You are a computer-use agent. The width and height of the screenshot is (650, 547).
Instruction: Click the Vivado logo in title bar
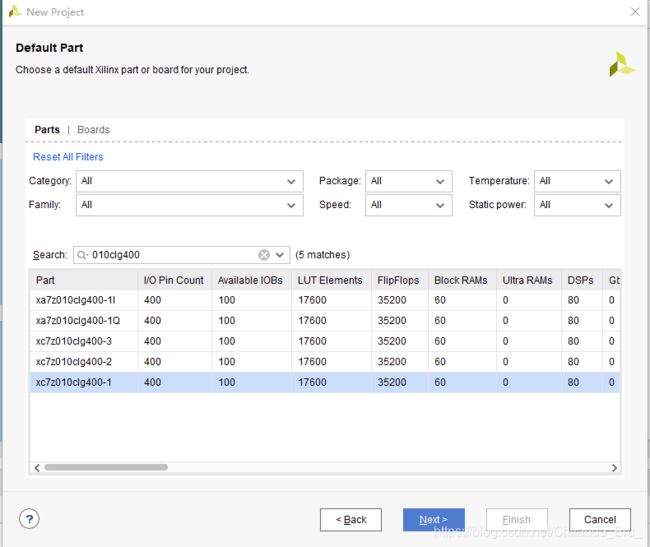coord(15,12)
